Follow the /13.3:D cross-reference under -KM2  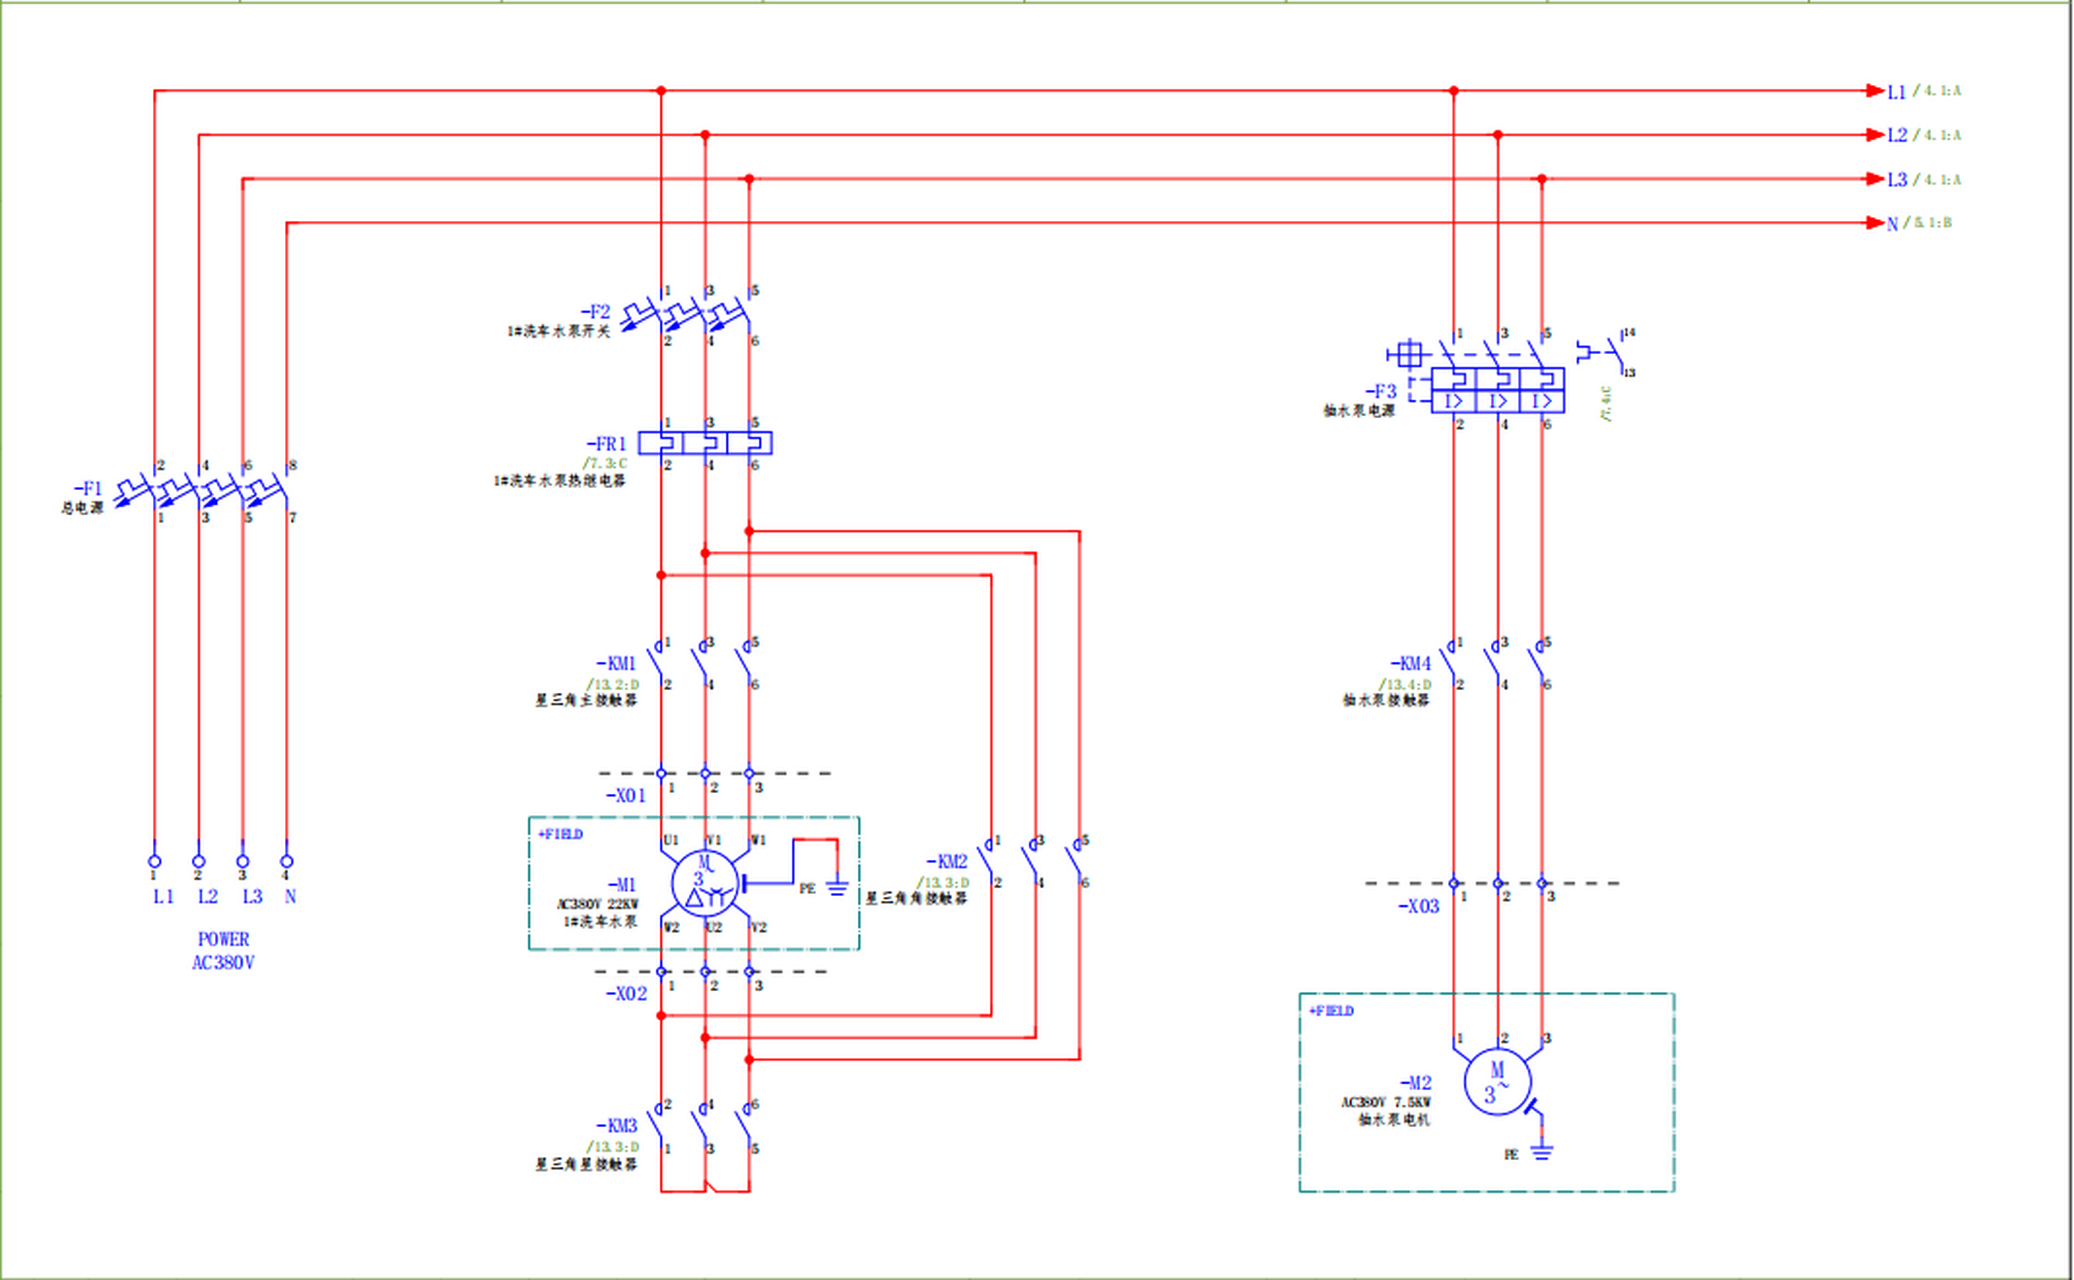coord(943,883)
